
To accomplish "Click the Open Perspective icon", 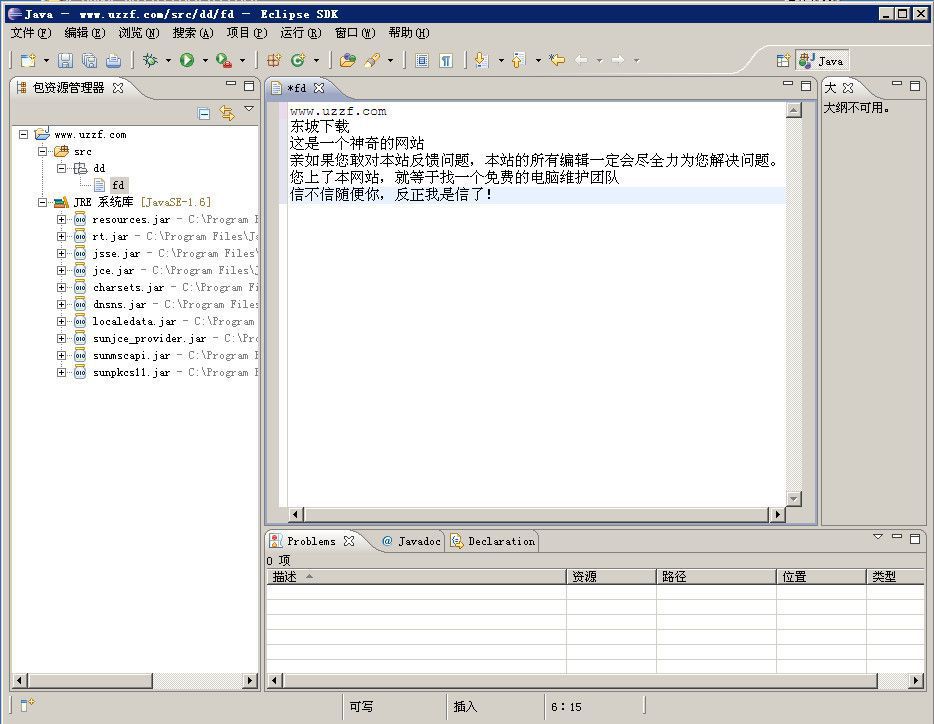I will [x=783, y=60].
